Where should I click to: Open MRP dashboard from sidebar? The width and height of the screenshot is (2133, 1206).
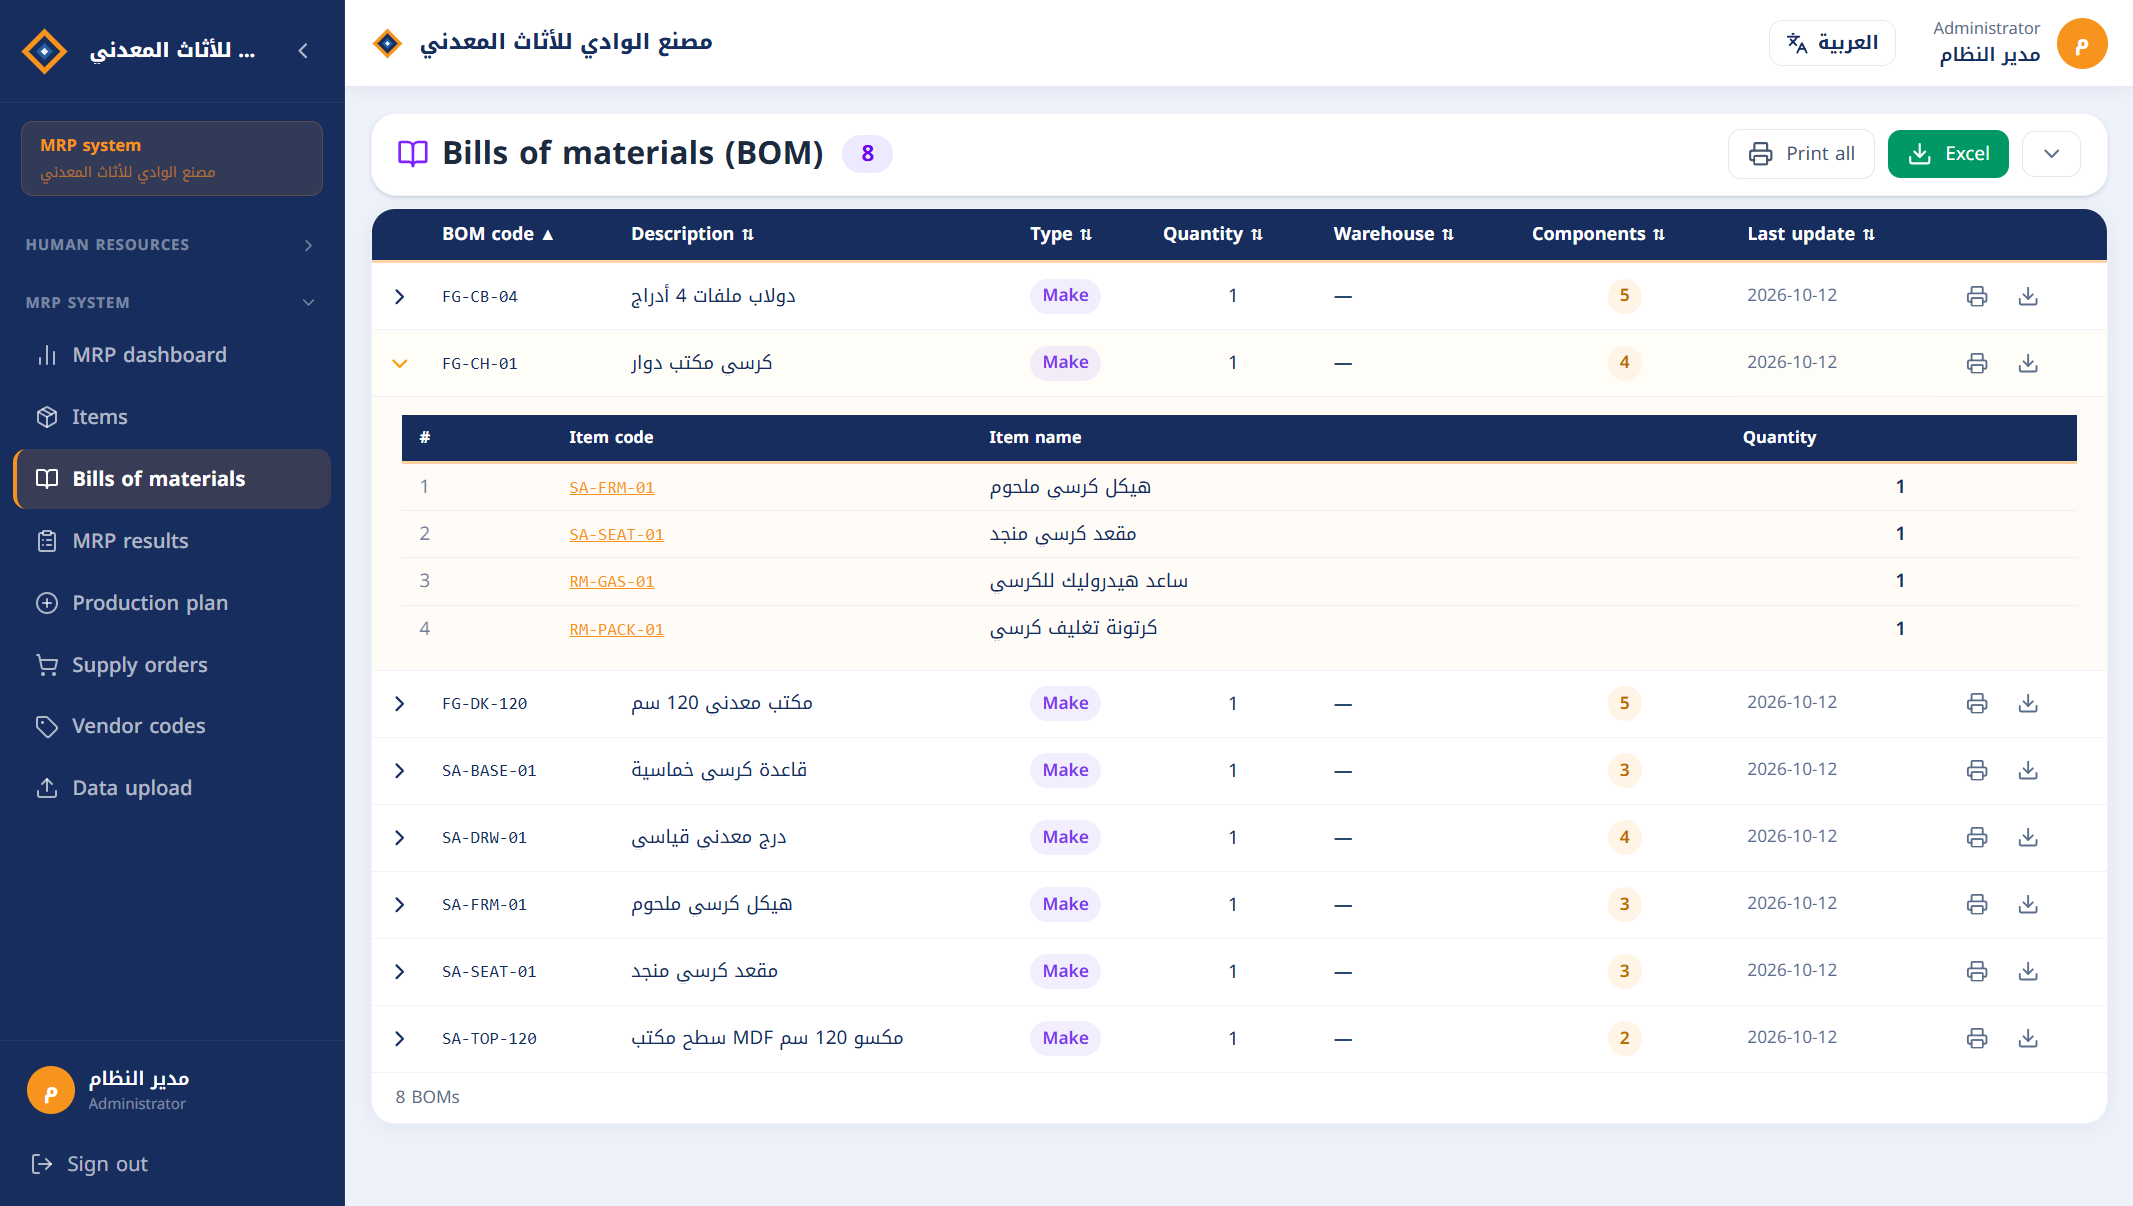(172, 355)
